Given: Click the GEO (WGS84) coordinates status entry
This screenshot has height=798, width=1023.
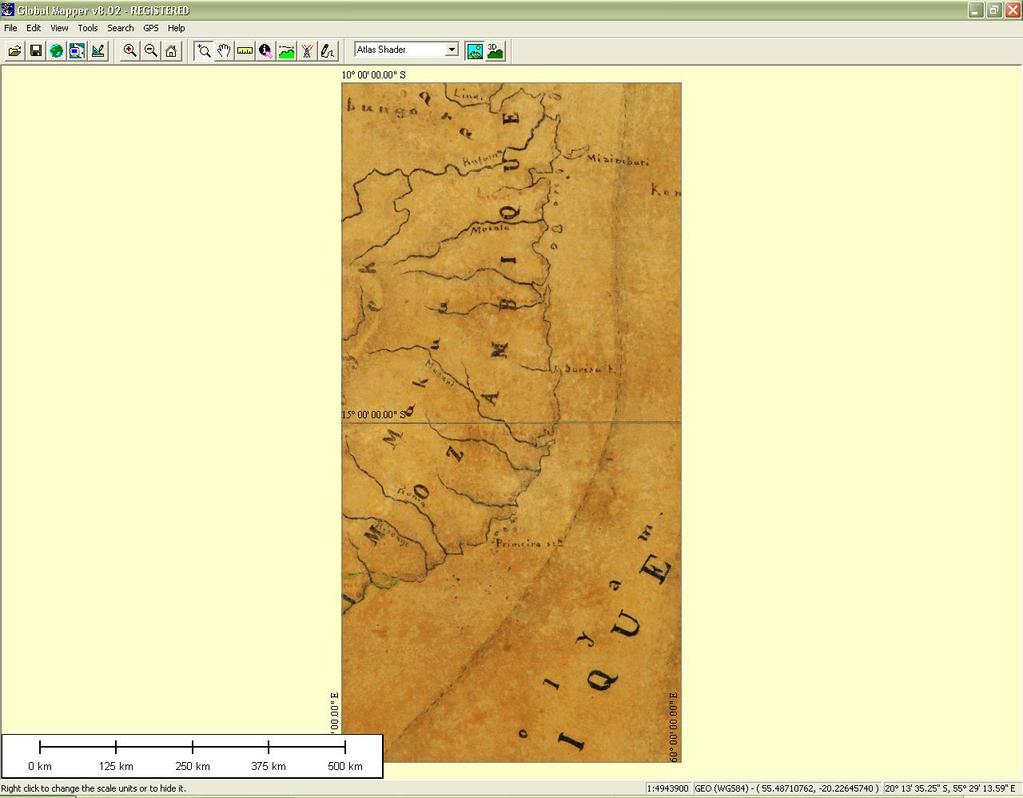Looking at the screenshot, I should 786,788.
